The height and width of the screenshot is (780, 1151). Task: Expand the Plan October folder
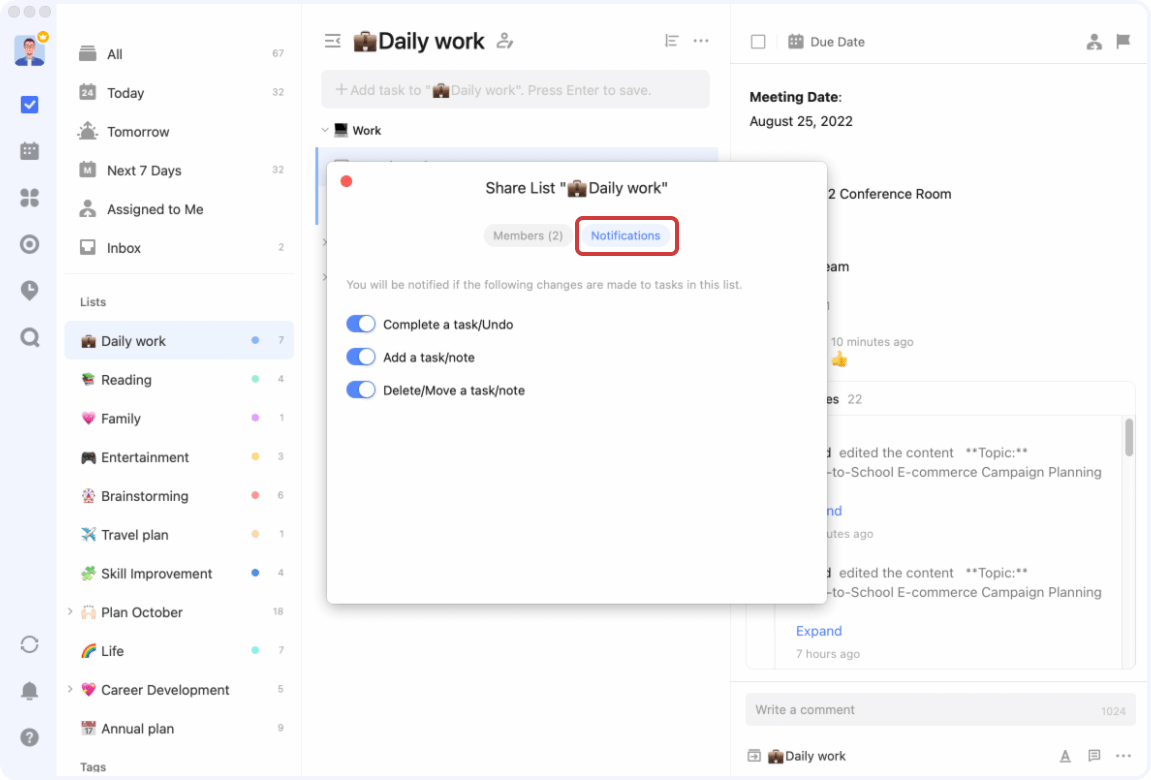[x=70, y=611]
